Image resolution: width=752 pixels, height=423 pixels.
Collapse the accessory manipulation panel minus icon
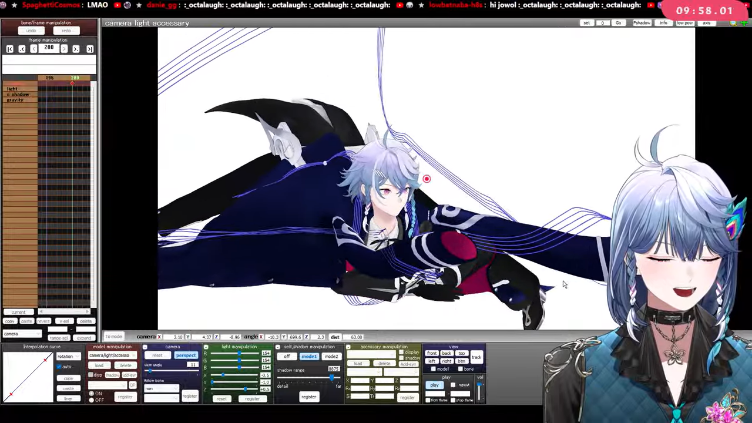pyautogui.click(x=349, y=347)
